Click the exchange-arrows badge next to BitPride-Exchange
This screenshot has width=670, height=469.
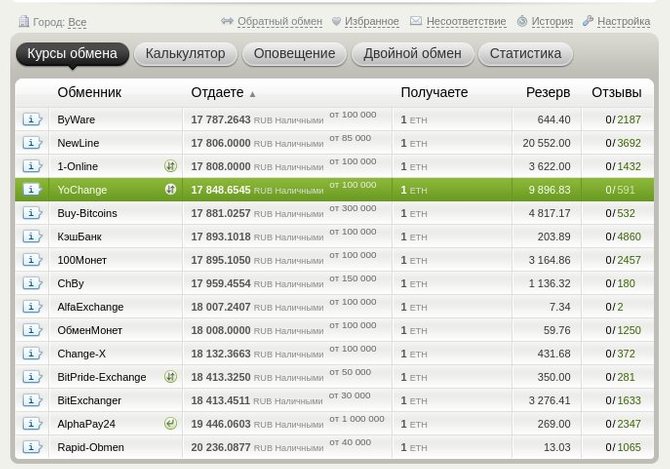tap(170, 376)
